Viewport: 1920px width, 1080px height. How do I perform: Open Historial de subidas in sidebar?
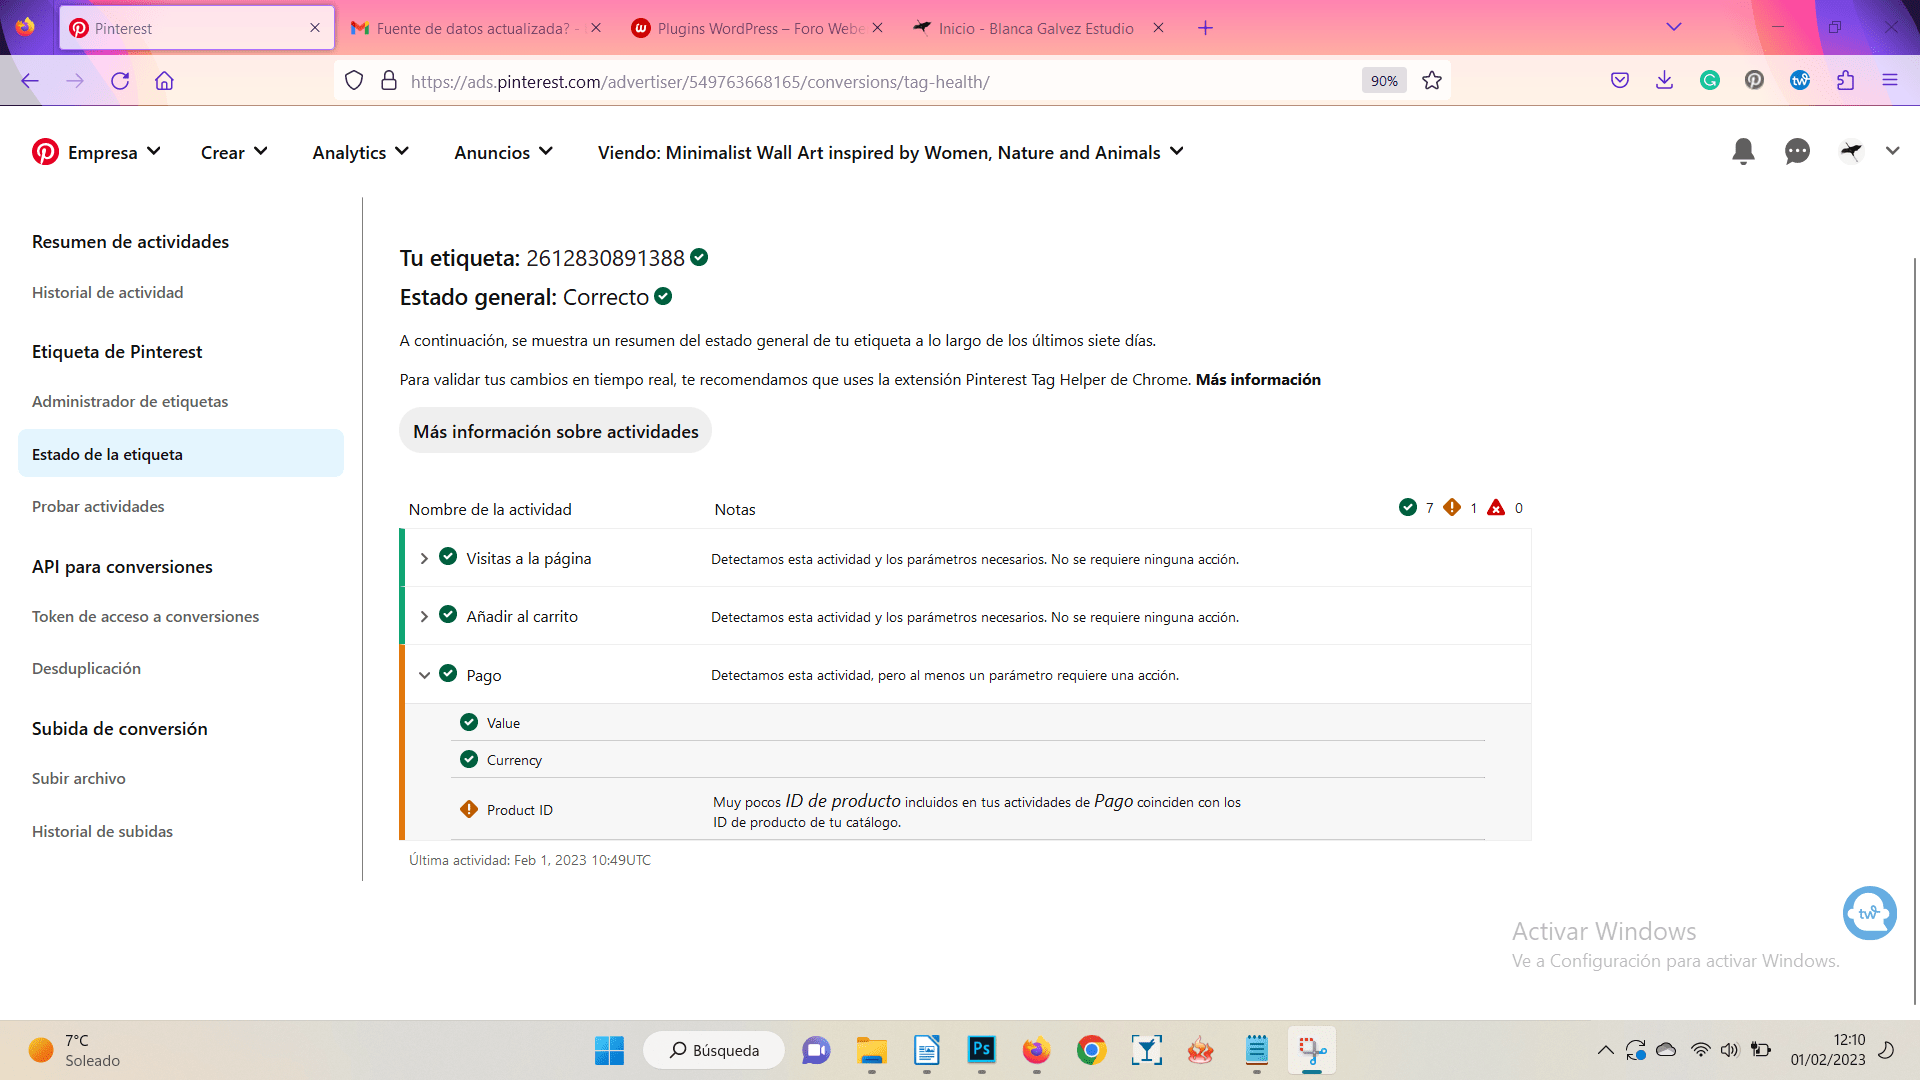(102, 831)
